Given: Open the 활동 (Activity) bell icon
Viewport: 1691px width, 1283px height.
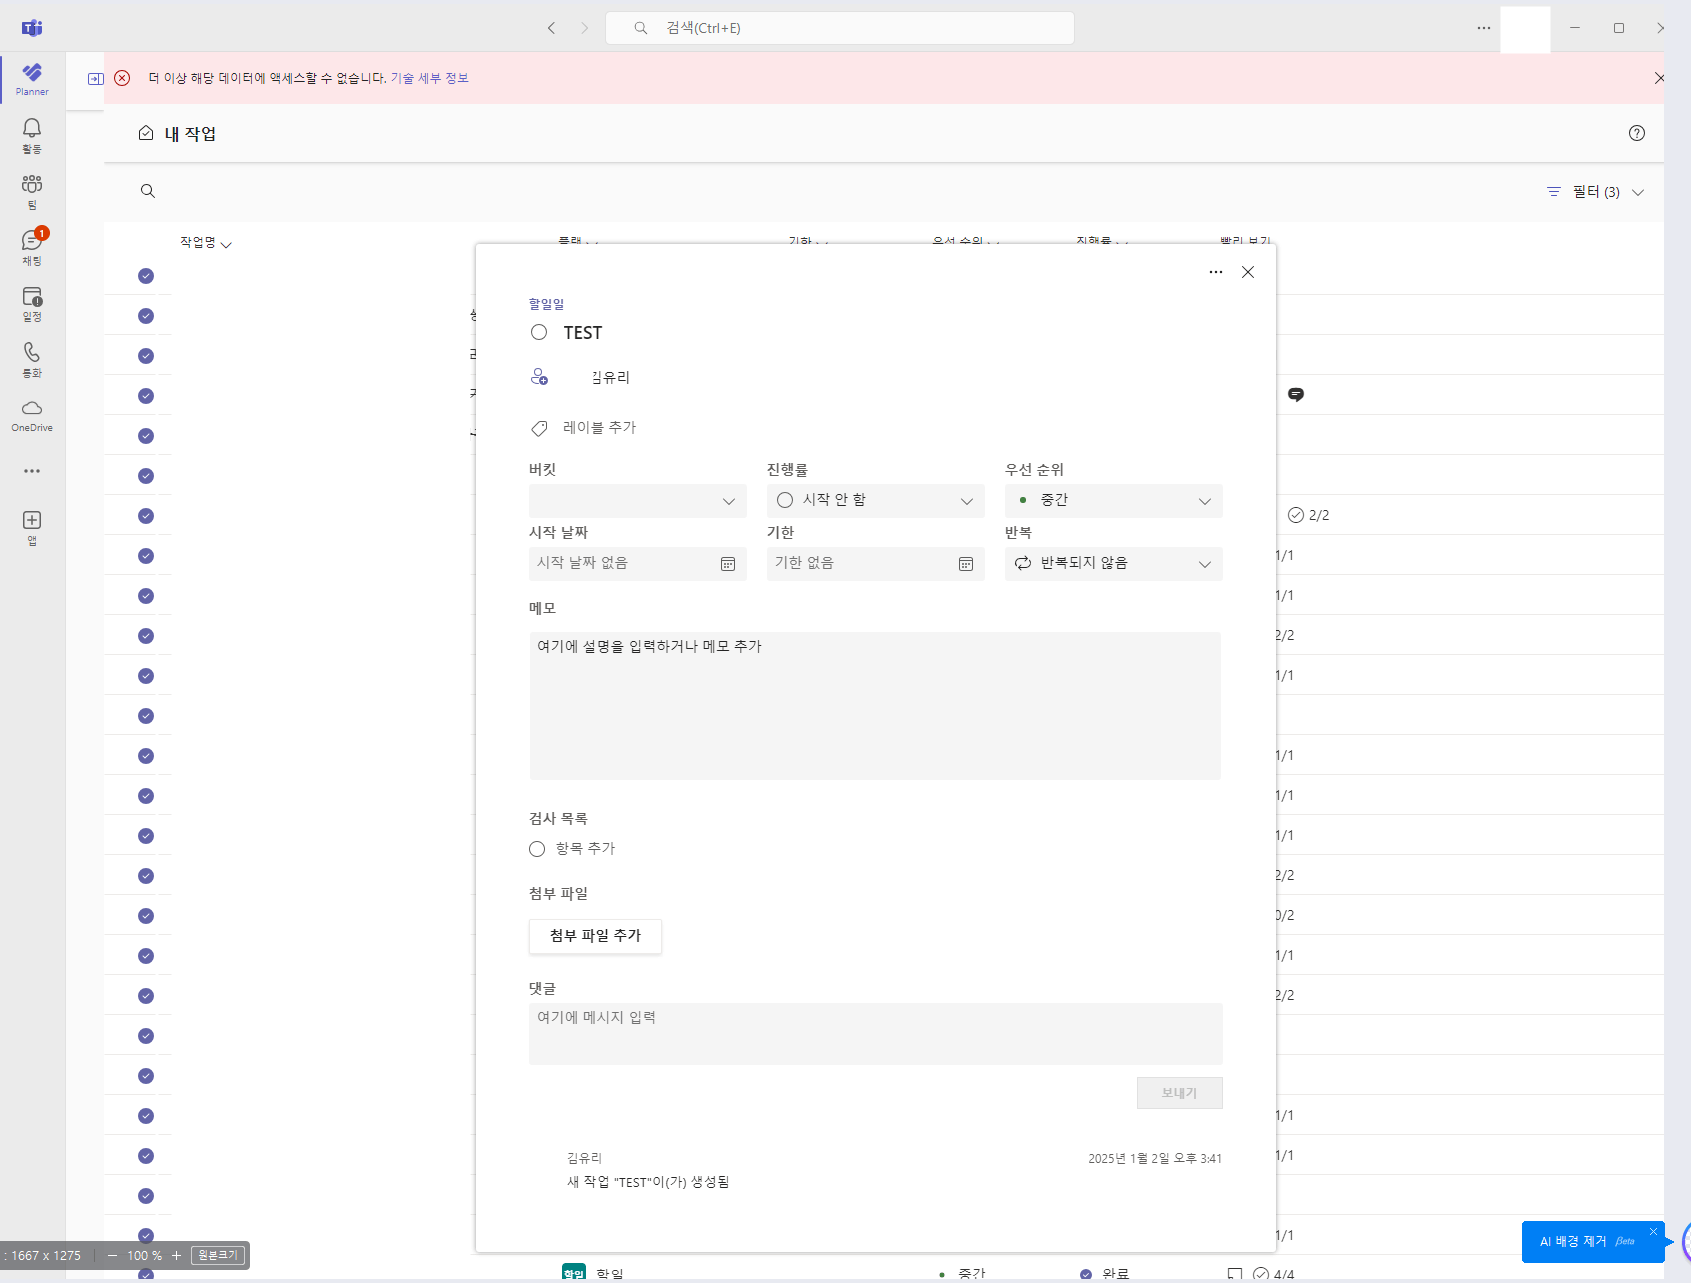Looking at the screenshot, I should [32, 135].
